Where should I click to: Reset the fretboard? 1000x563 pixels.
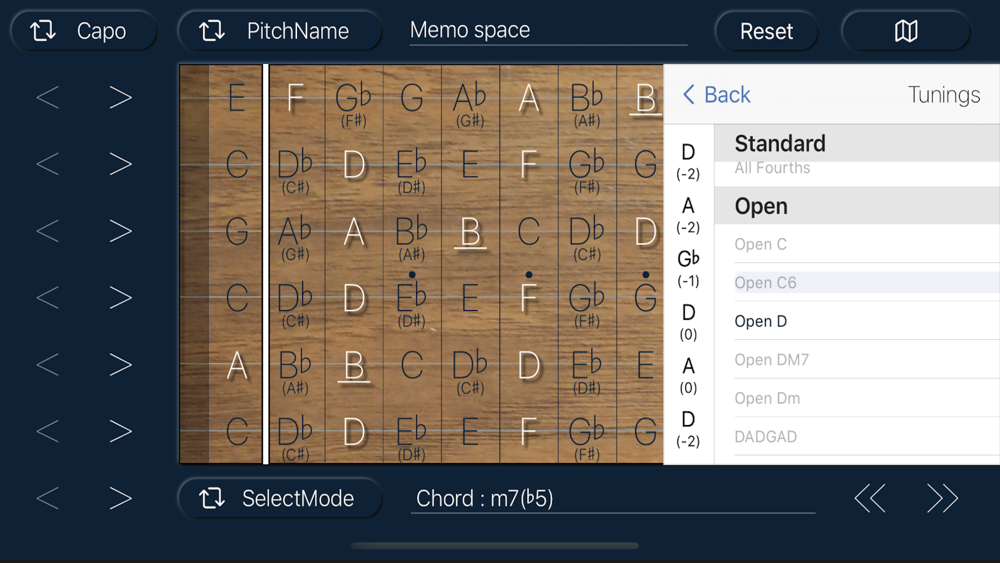766,31
